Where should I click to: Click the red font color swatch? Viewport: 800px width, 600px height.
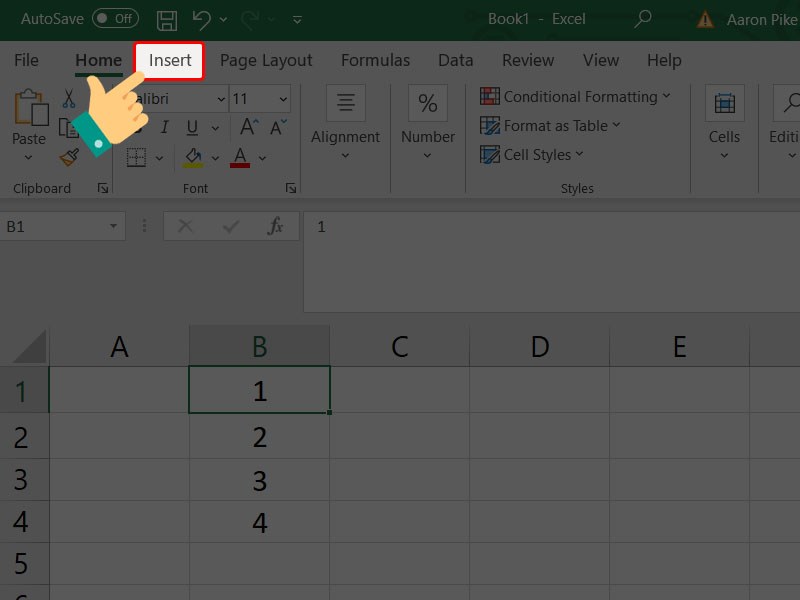click(239, 158)
